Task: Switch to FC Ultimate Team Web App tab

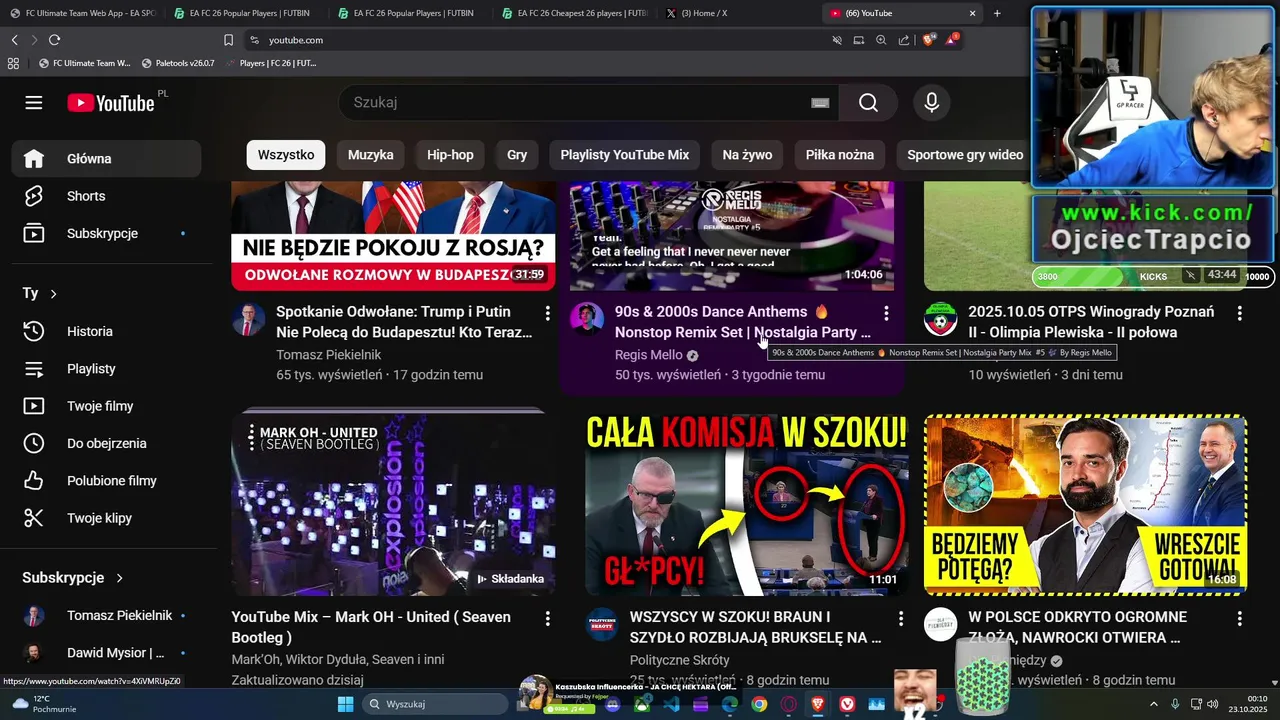Action: point(82,13)
